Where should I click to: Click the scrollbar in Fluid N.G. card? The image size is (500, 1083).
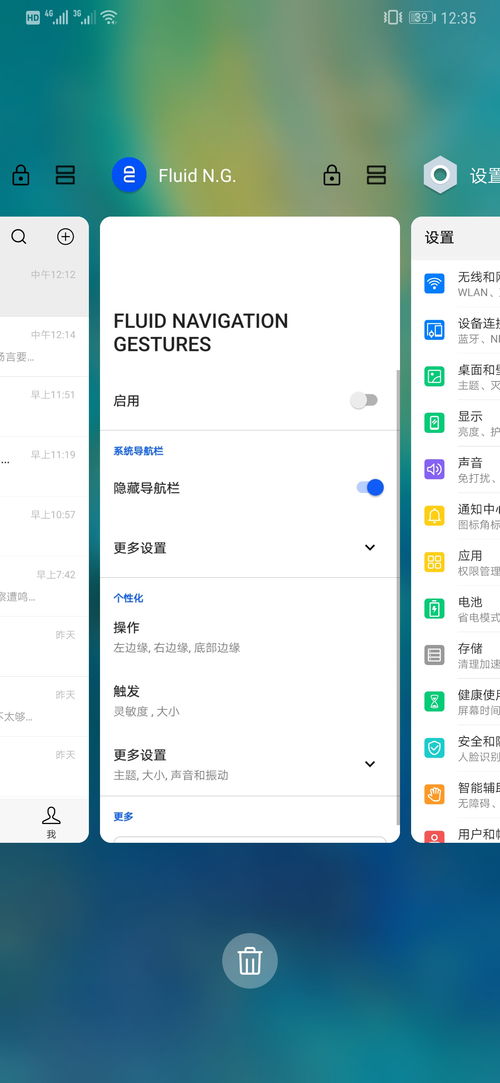(398, 597)
